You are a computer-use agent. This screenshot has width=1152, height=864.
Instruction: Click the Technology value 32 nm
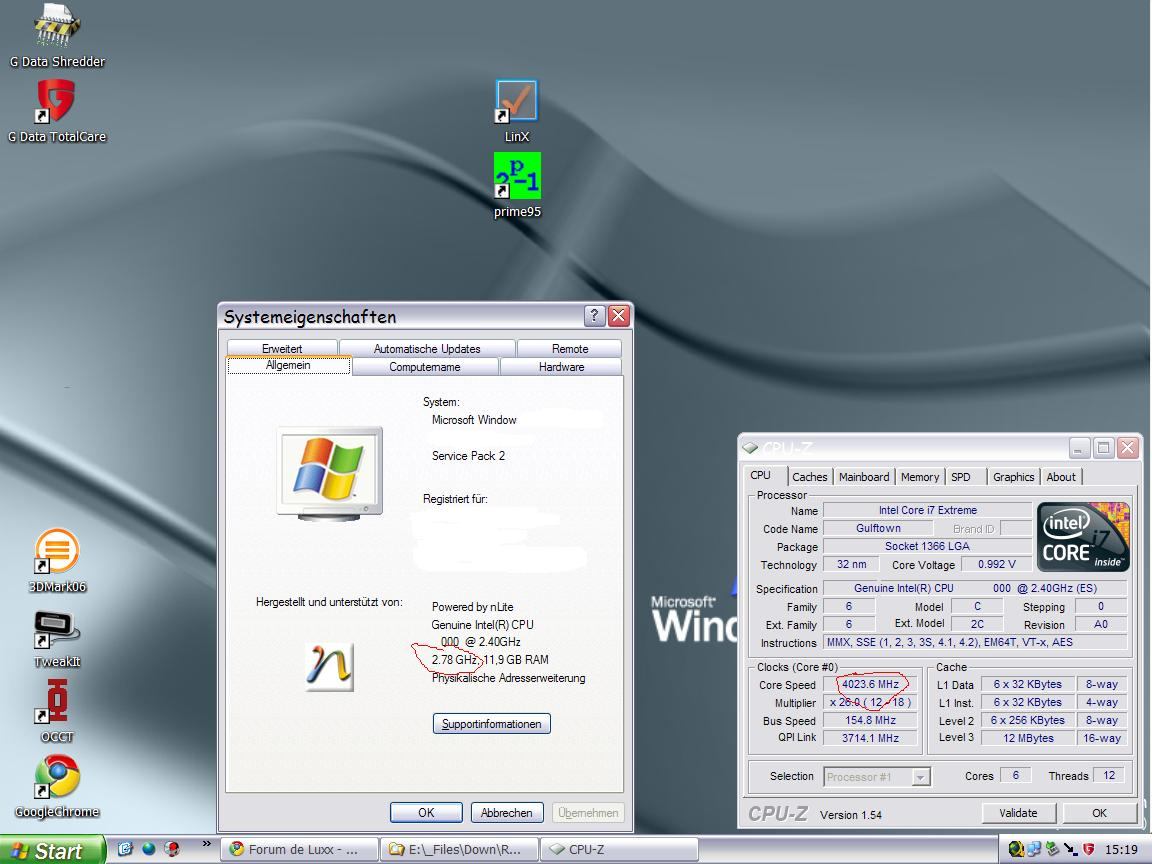tap(852, 564)
